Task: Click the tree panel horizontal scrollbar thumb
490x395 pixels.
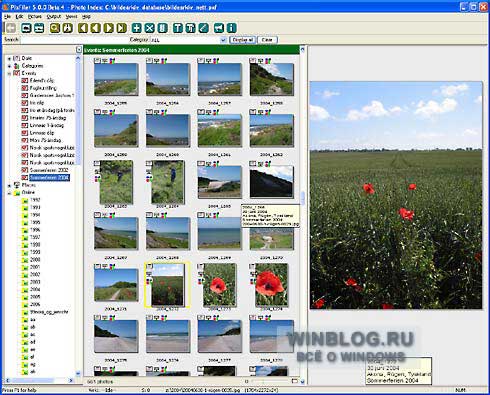Action: (x=32, y=380)
